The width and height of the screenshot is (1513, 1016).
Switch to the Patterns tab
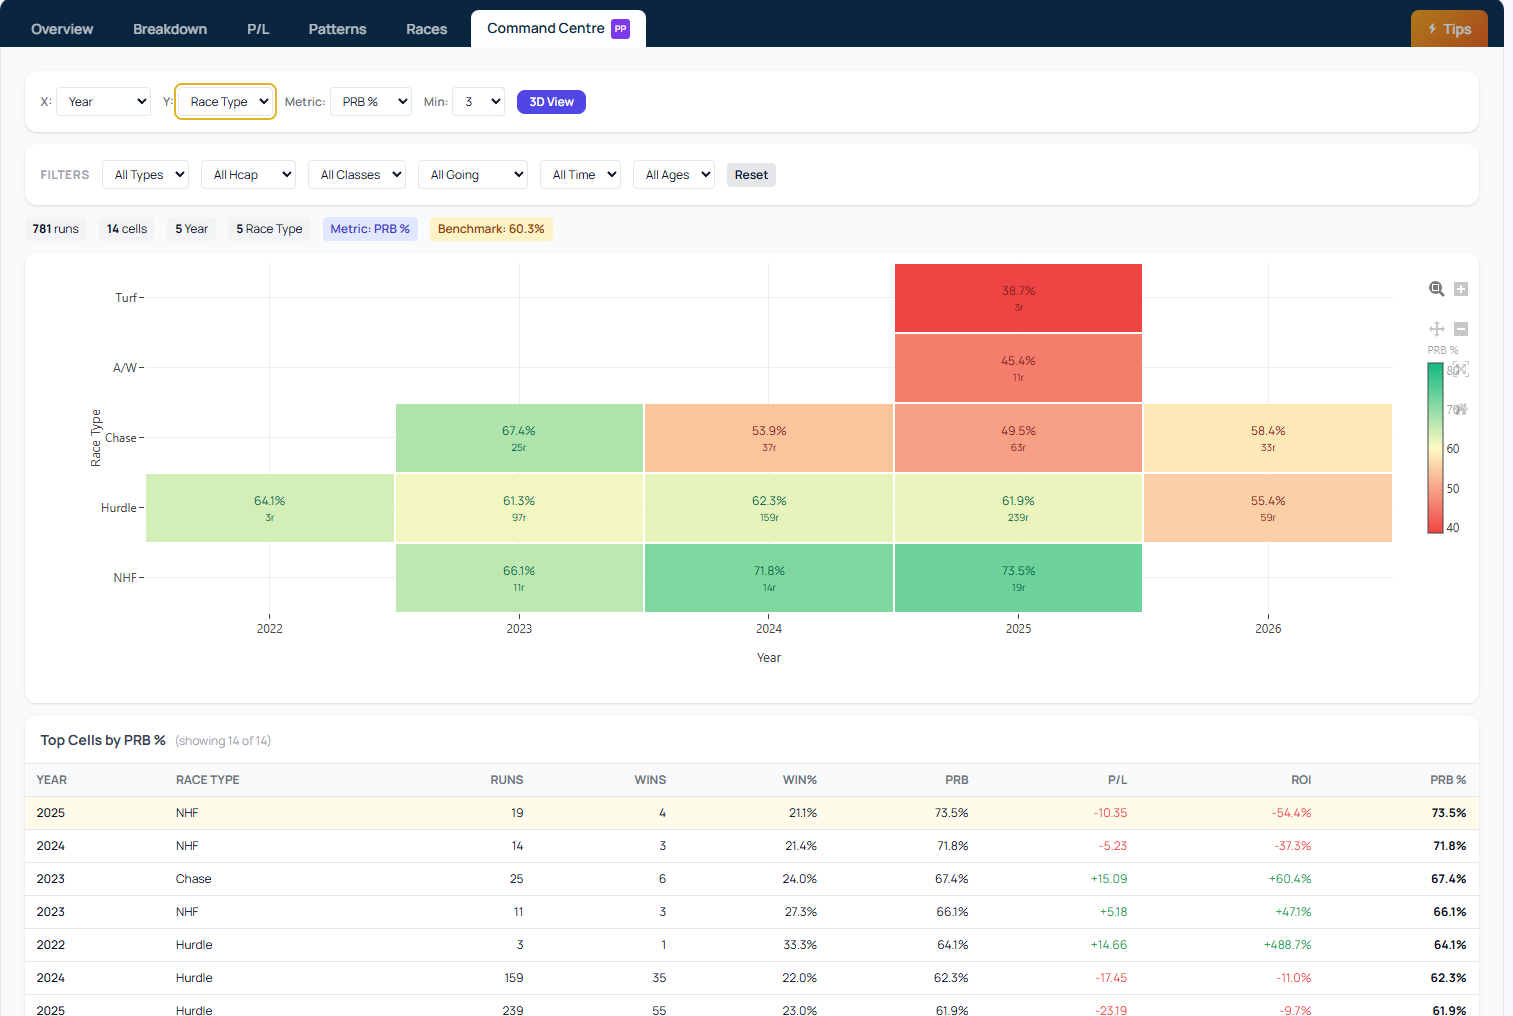(337, 29)
